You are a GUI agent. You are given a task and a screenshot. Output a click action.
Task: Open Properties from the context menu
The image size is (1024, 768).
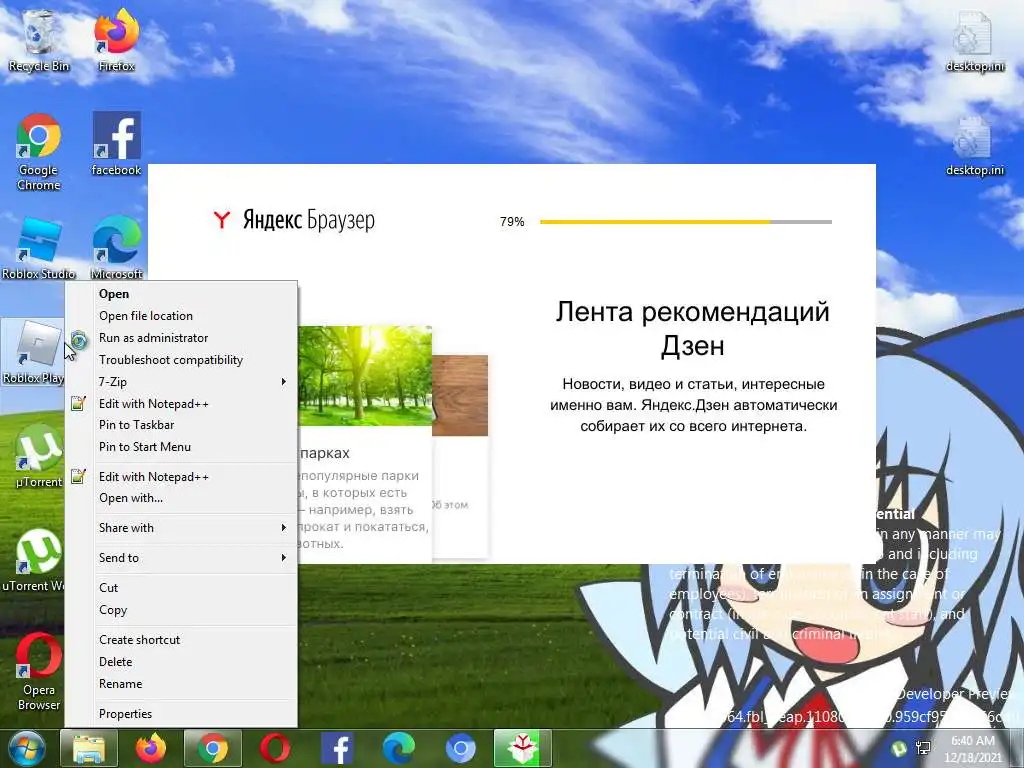[182, 714]
